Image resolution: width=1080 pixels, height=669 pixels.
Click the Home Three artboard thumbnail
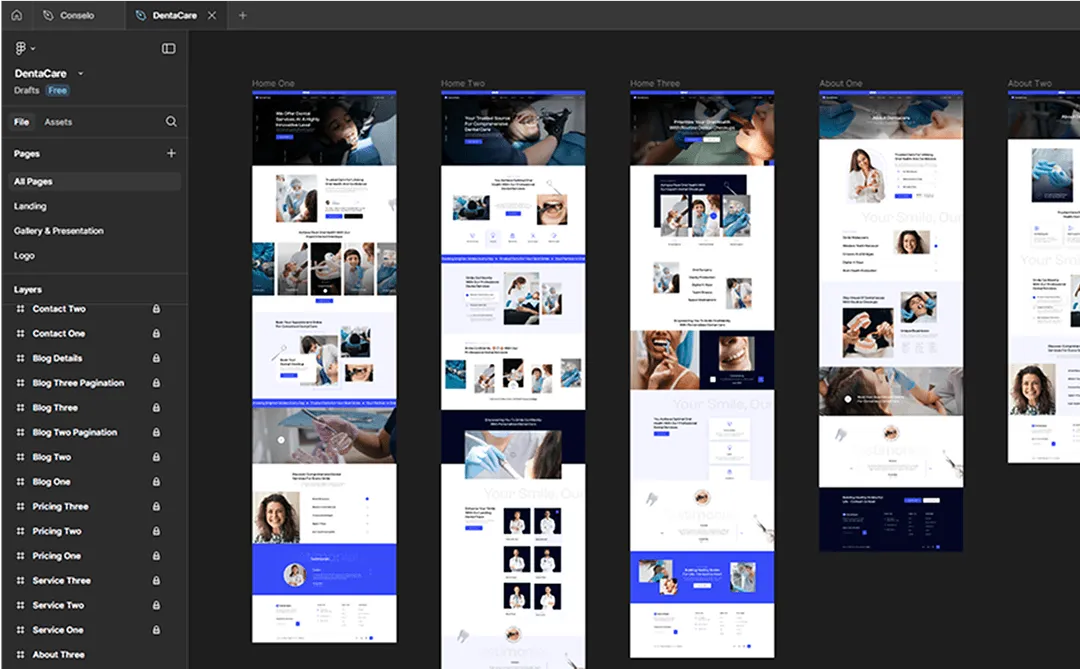[x=702, y=374]
